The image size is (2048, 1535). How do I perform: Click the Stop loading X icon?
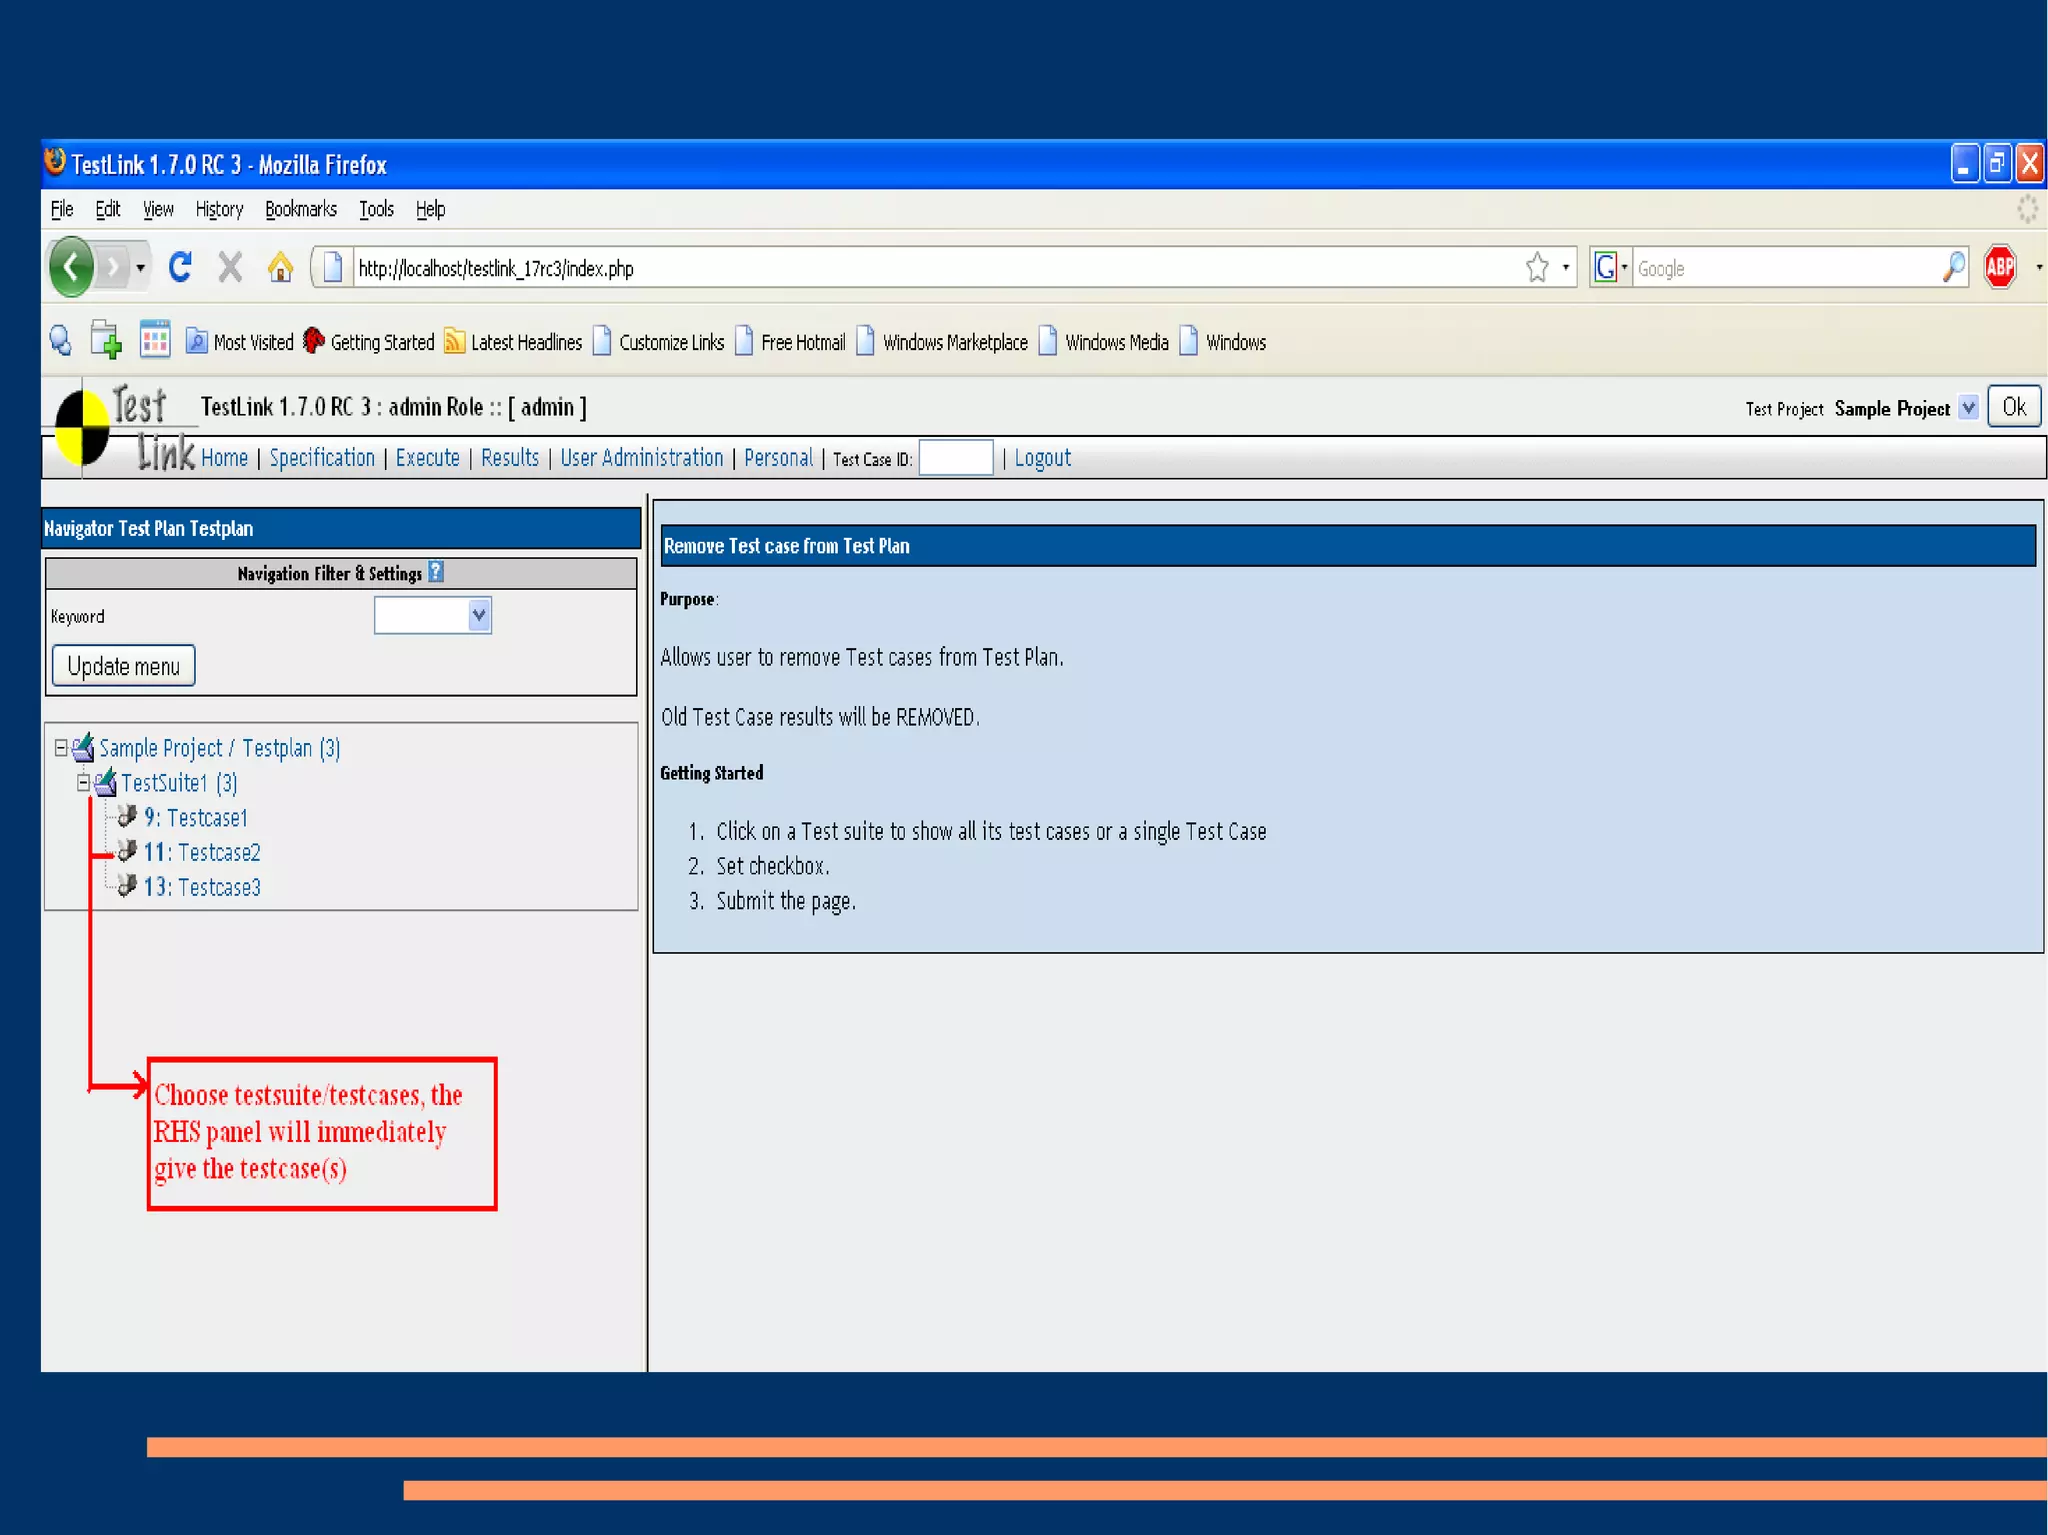[230, 267]
